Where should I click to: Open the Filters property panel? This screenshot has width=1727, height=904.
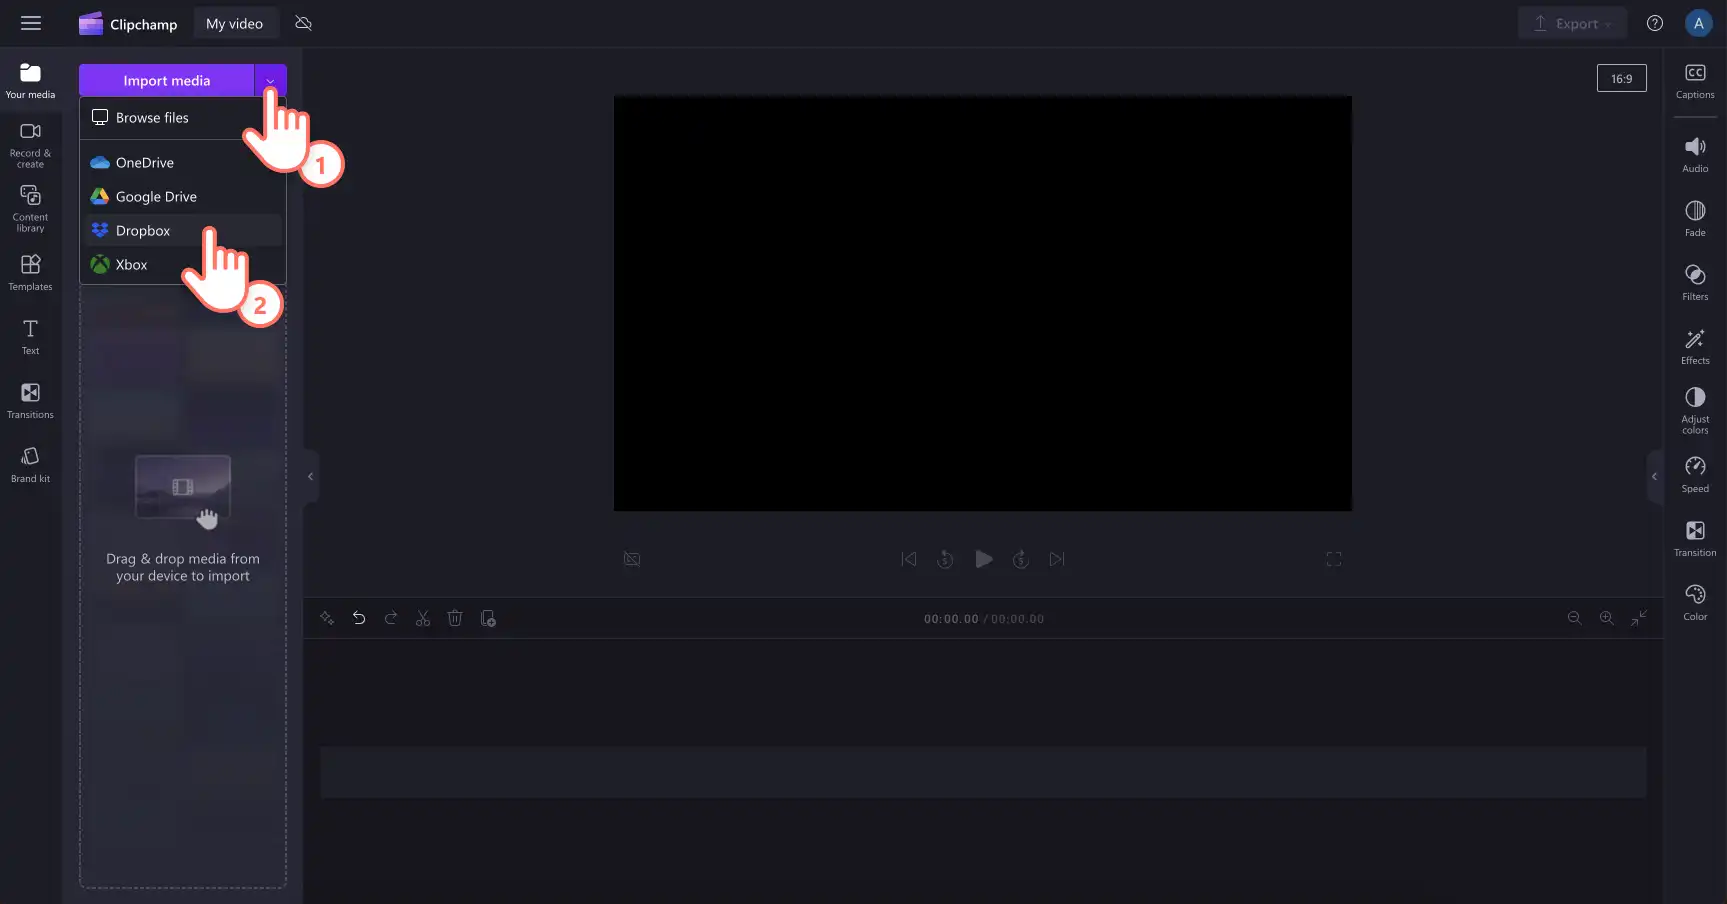1695,282
